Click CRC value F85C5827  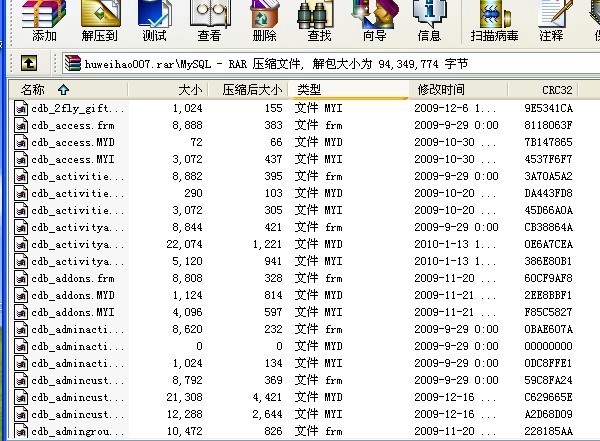pyautogui.click(x=548, y=312)
